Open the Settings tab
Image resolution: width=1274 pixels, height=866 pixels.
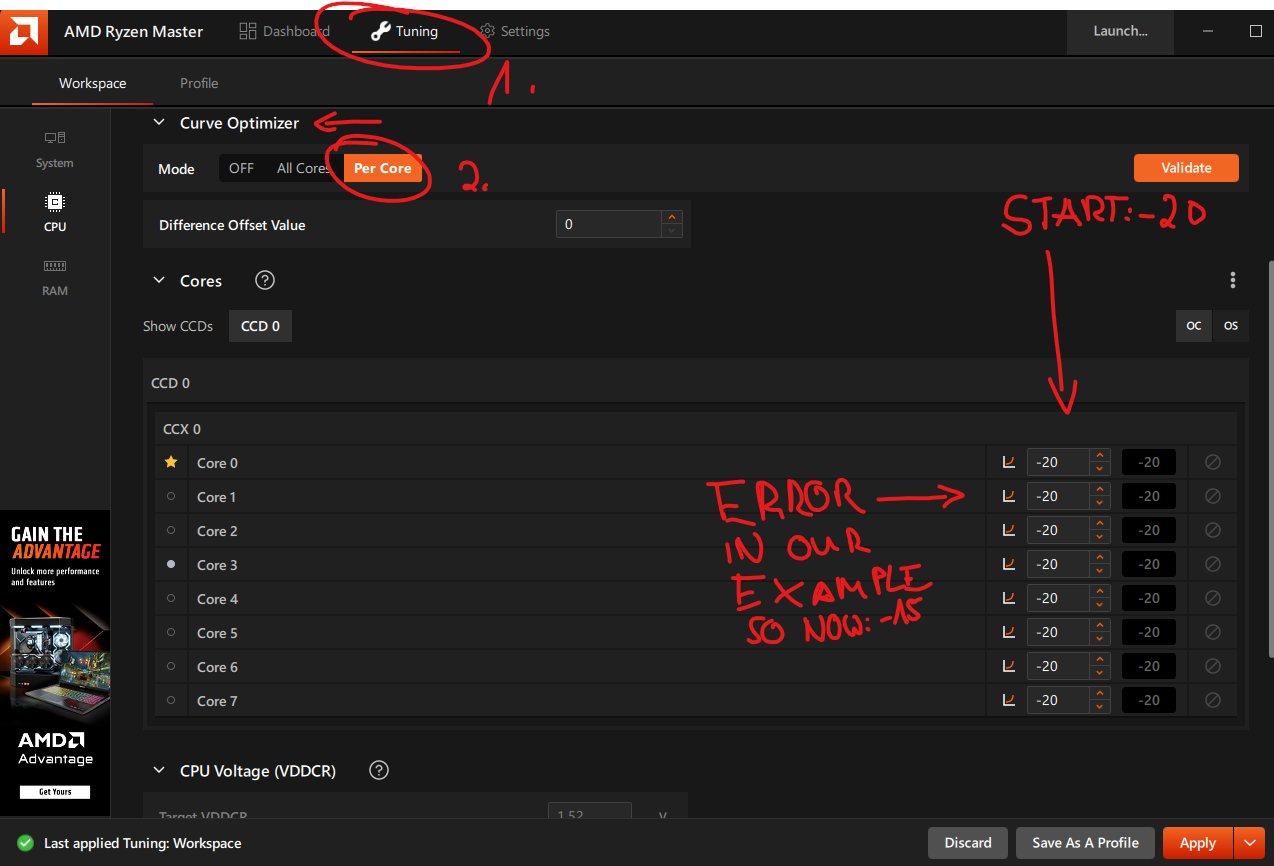pos(515,31)
